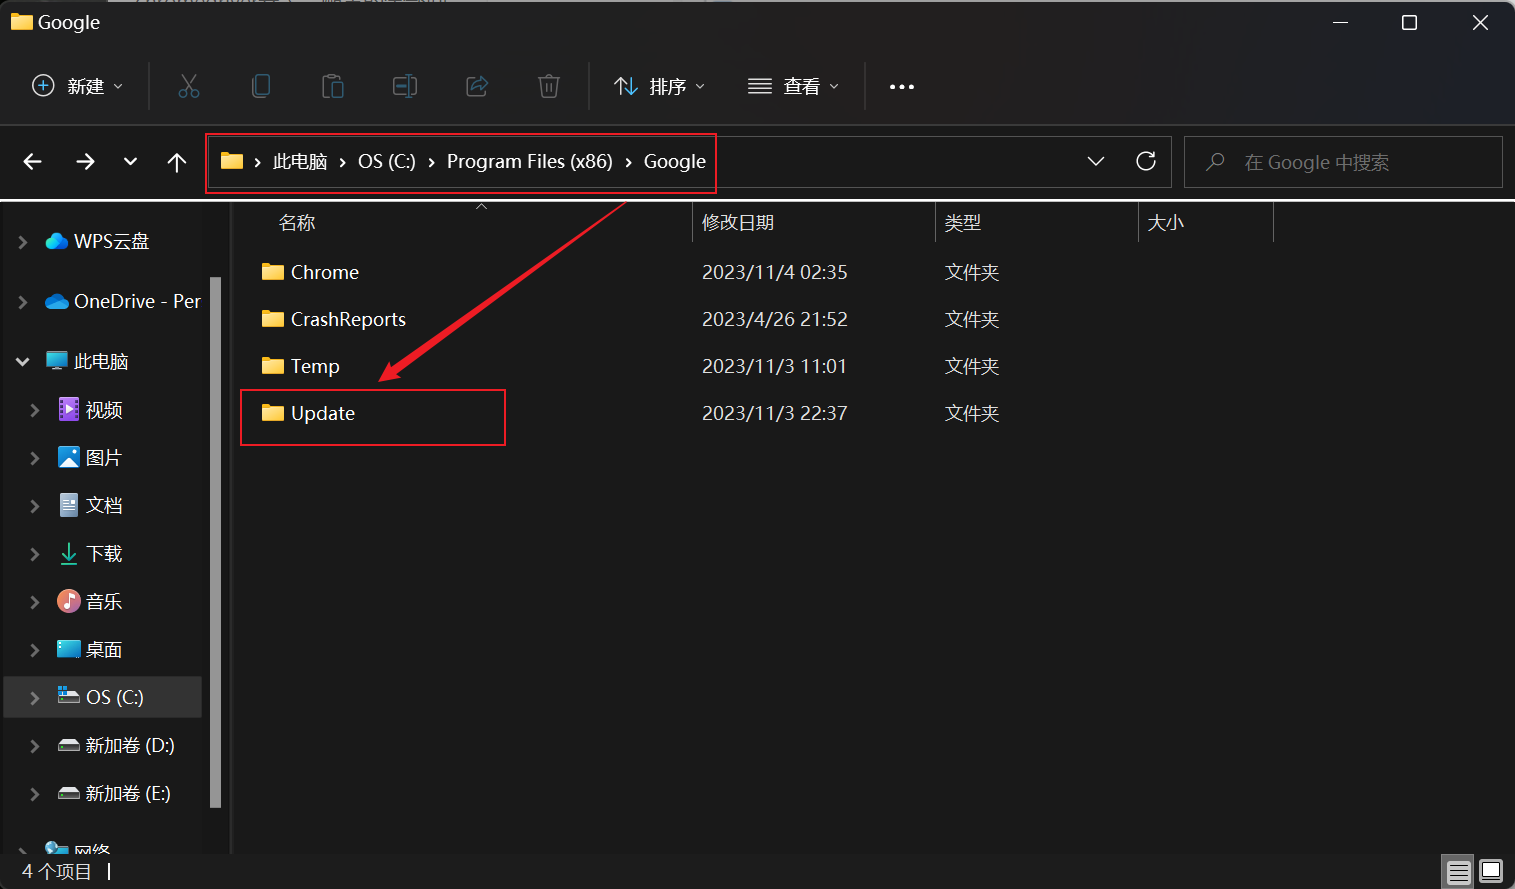Refresh the current folder view
Viewport: 1515px width, 889px height.
[1146, 161]
